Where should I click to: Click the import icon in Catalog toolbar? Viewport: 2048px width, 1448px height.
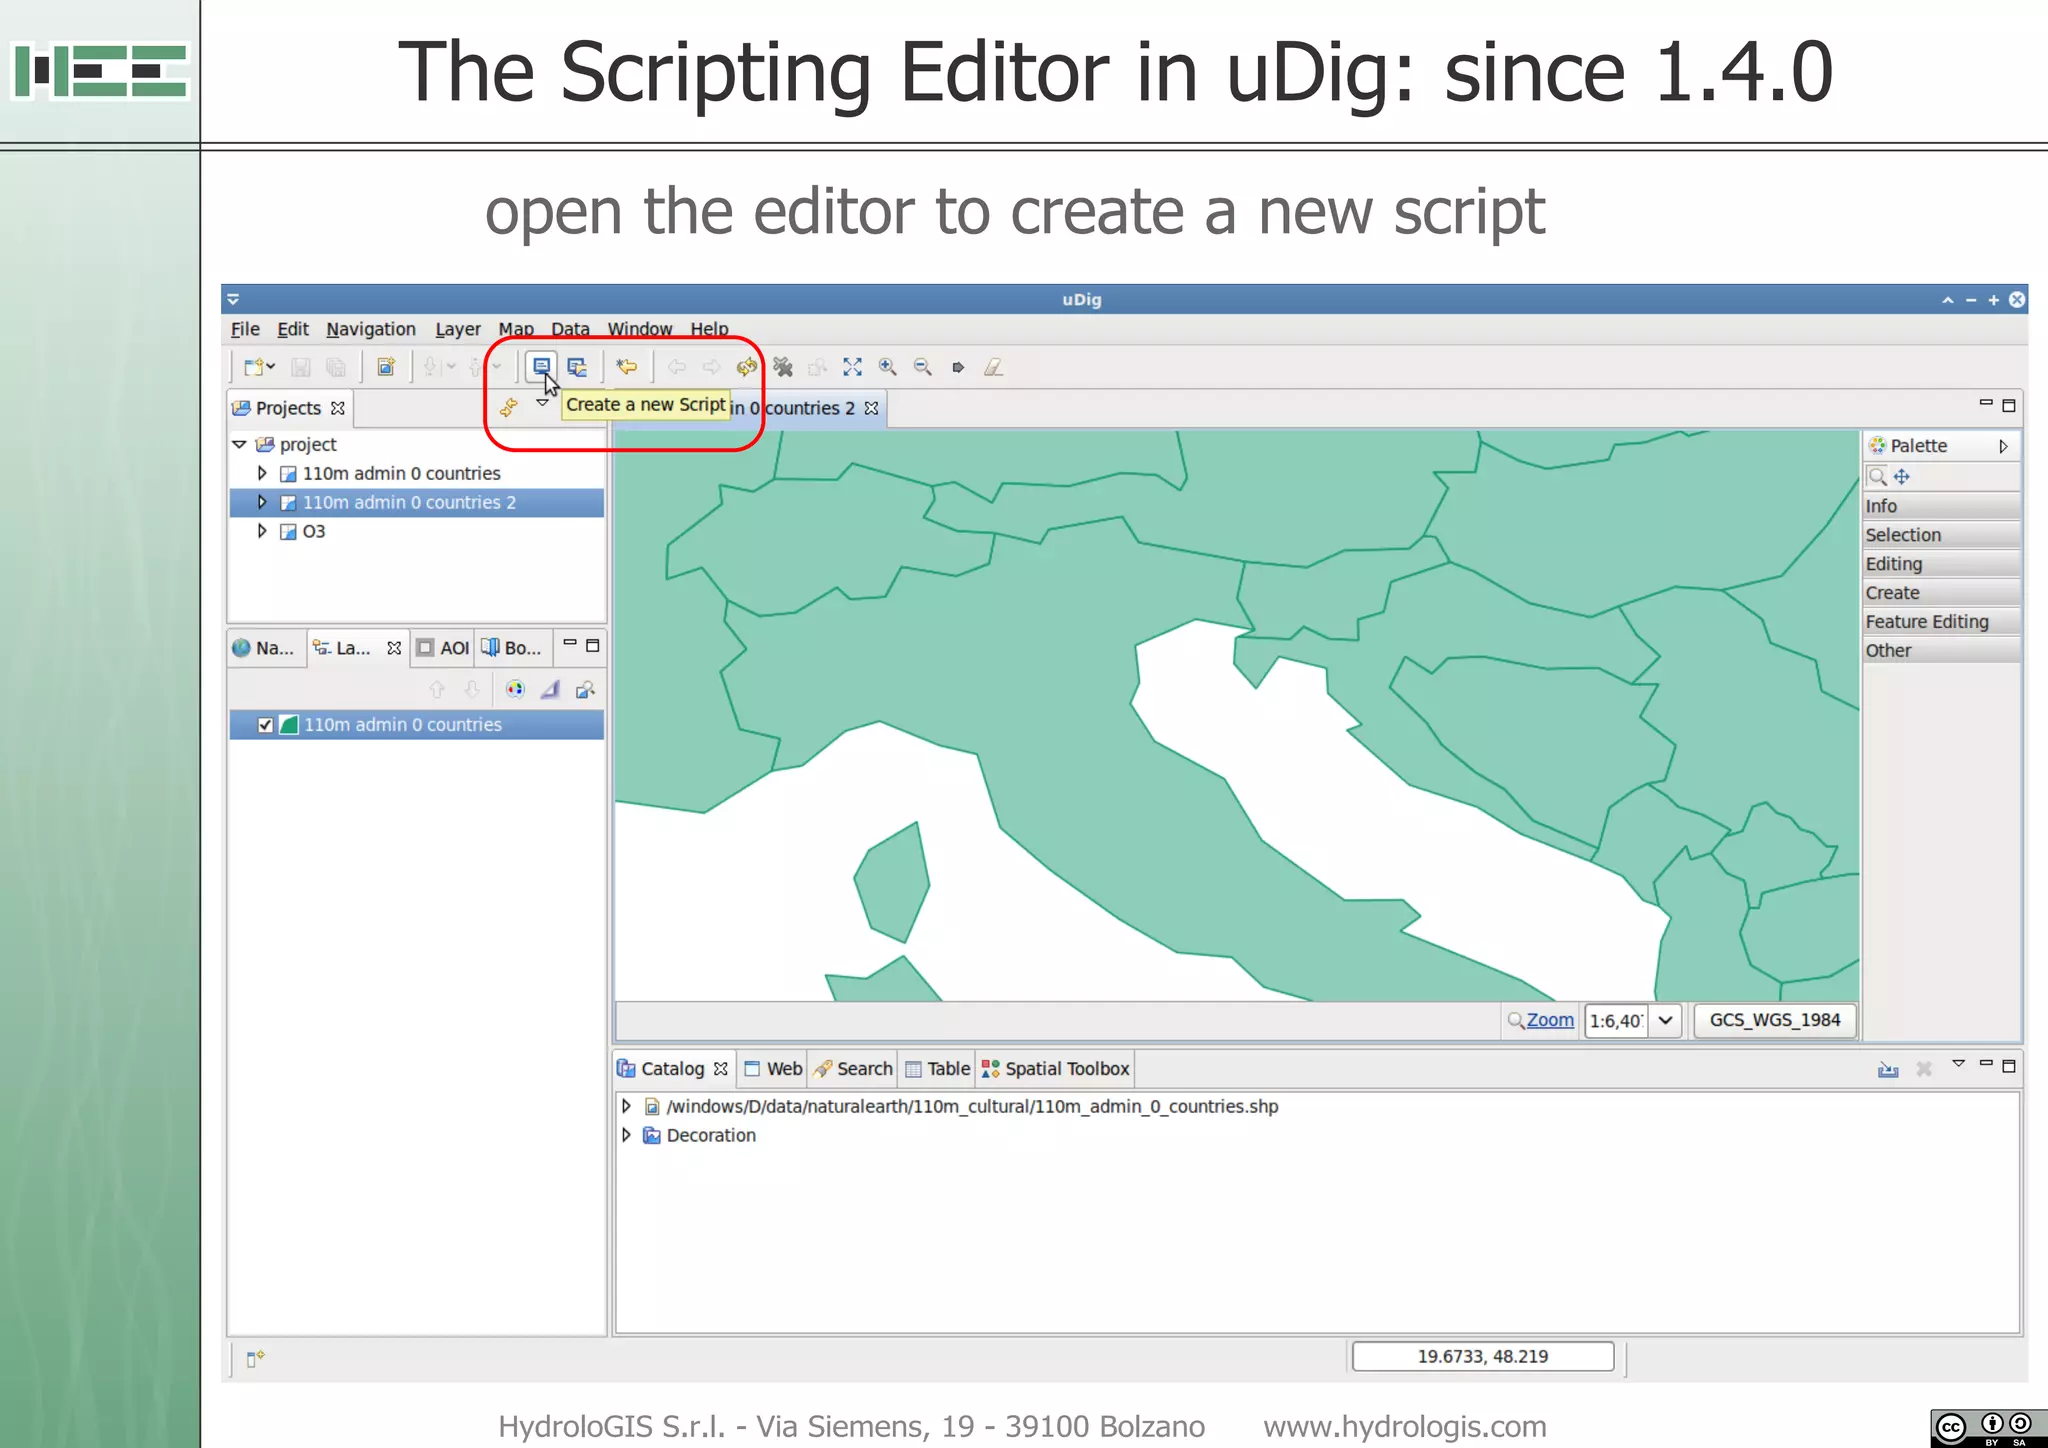[x=1888, y=1069]
